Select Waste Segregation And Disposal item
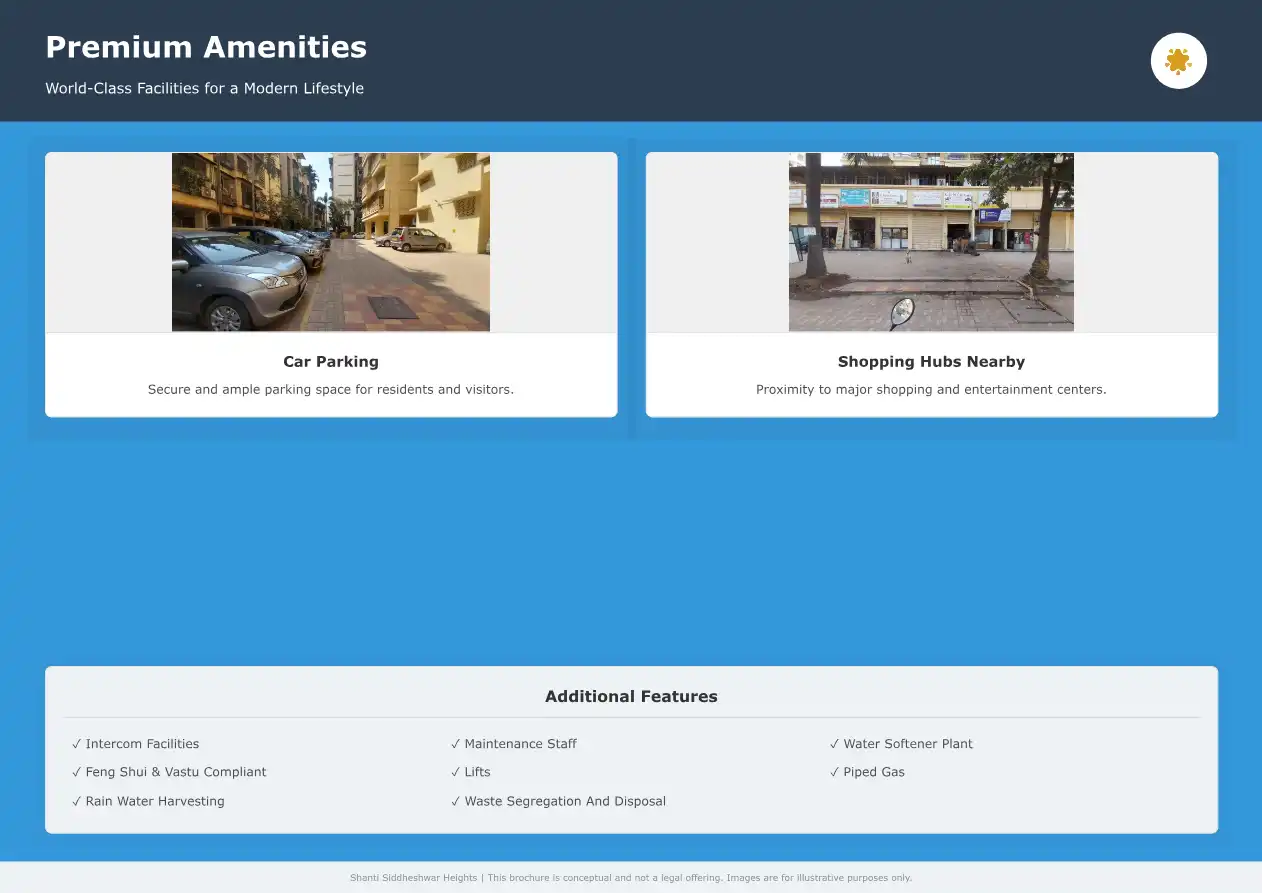1262x893 pixels. pyautogui.click(x=558, y=801)
